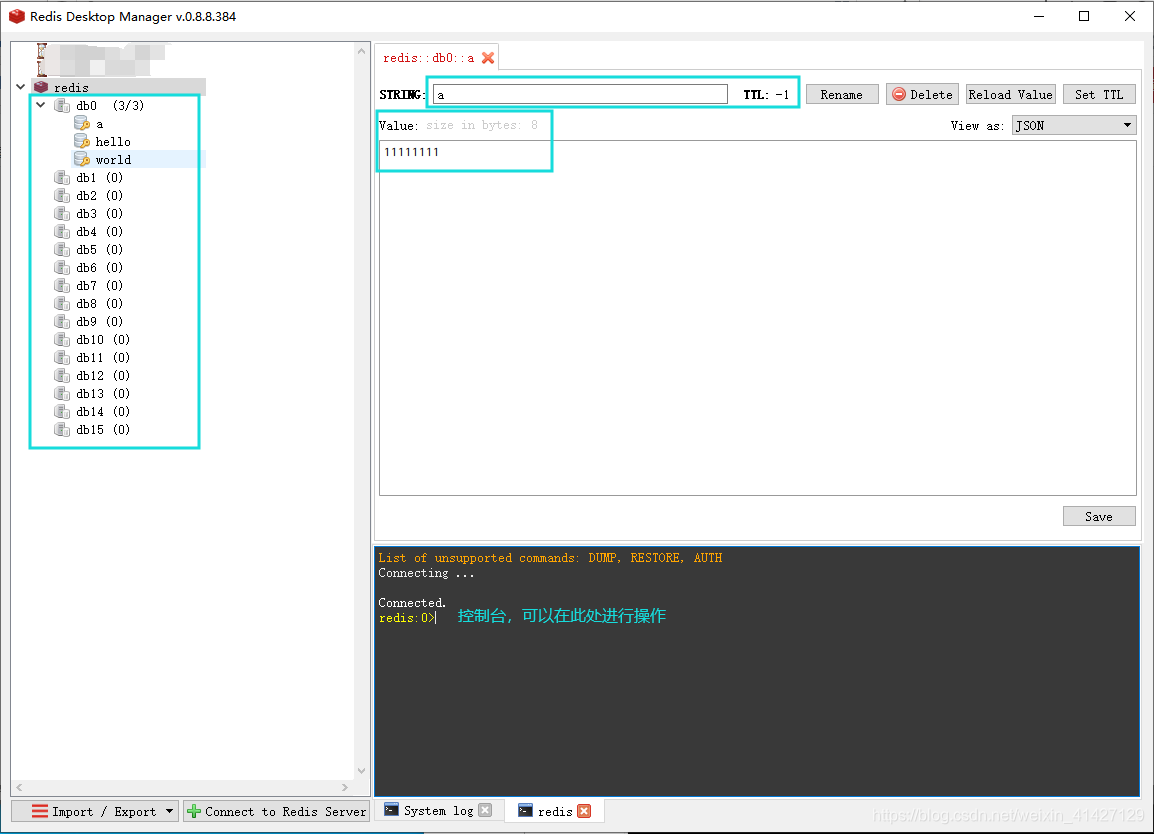1154x834 pixels.
Task: Click the key icon for 'a'
Action: point(82,123)
